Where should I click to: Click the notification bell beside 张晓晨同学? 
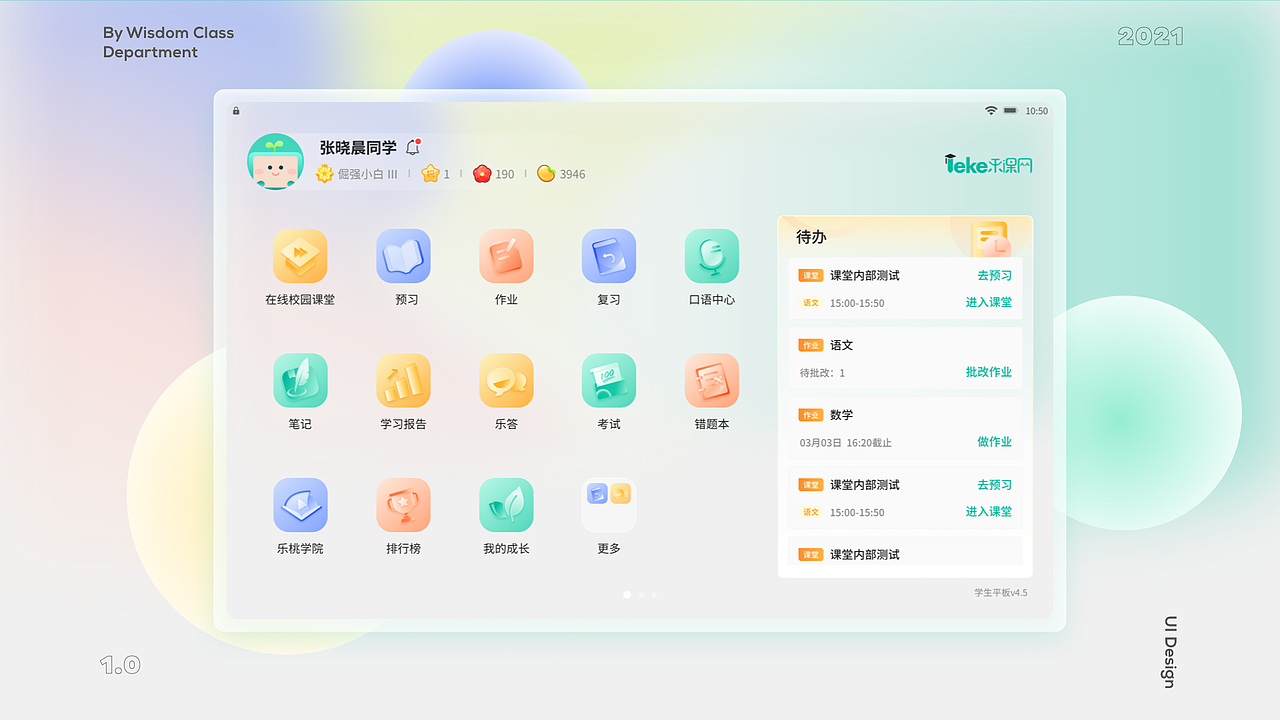413,148
